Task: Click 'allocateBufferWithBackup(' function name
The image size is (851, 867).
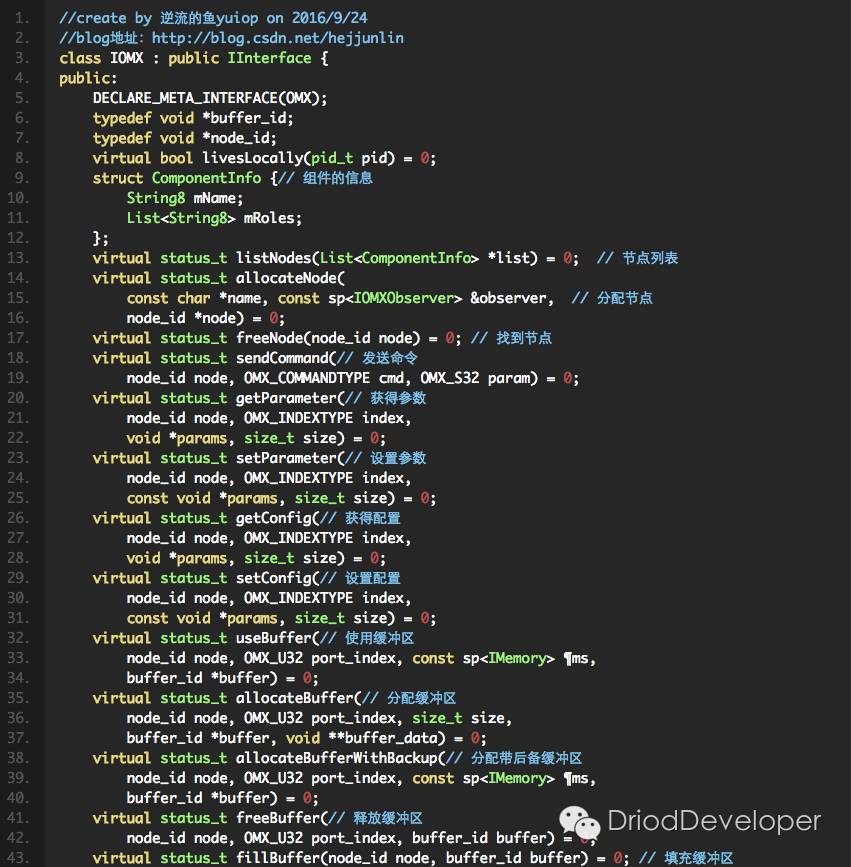Action: pyautogui.click(x=341, y=758)
